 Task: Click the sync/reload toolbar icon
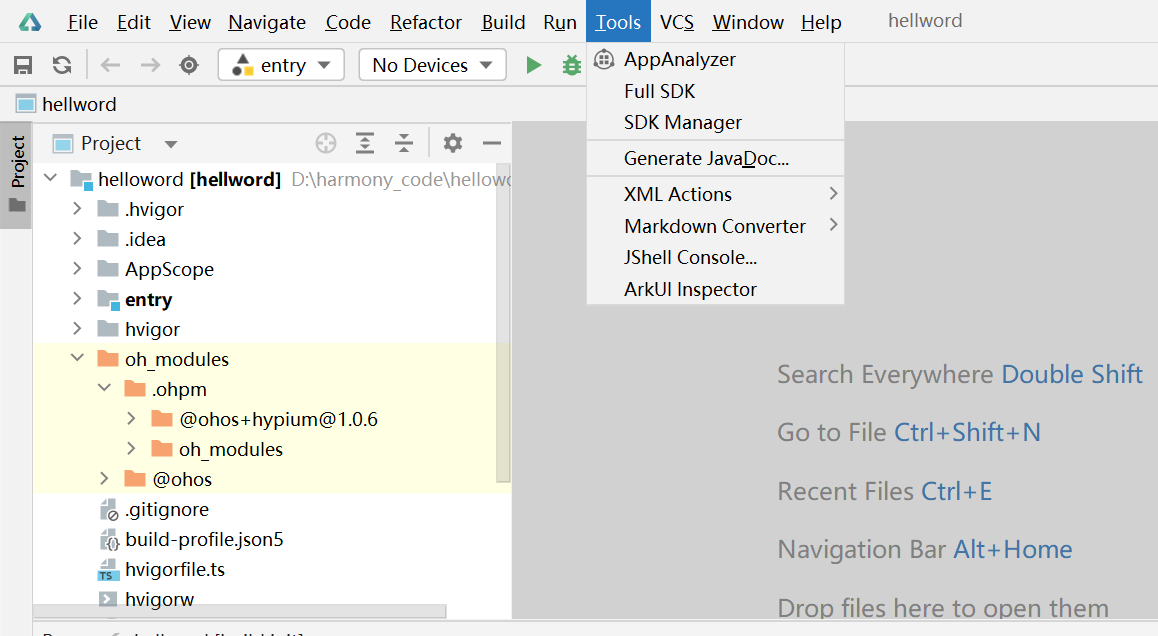pos(62,65)
